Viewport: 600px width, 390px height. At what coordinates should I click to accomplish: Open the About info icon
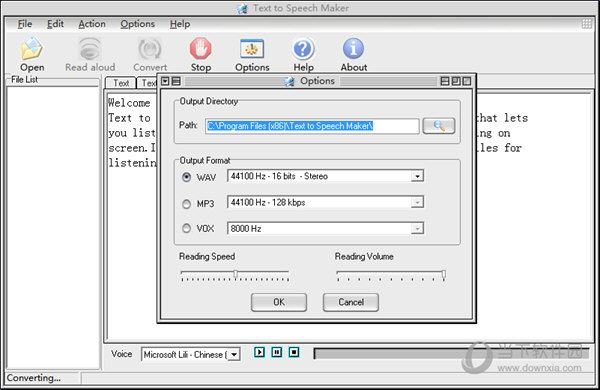tap(354, 49)
